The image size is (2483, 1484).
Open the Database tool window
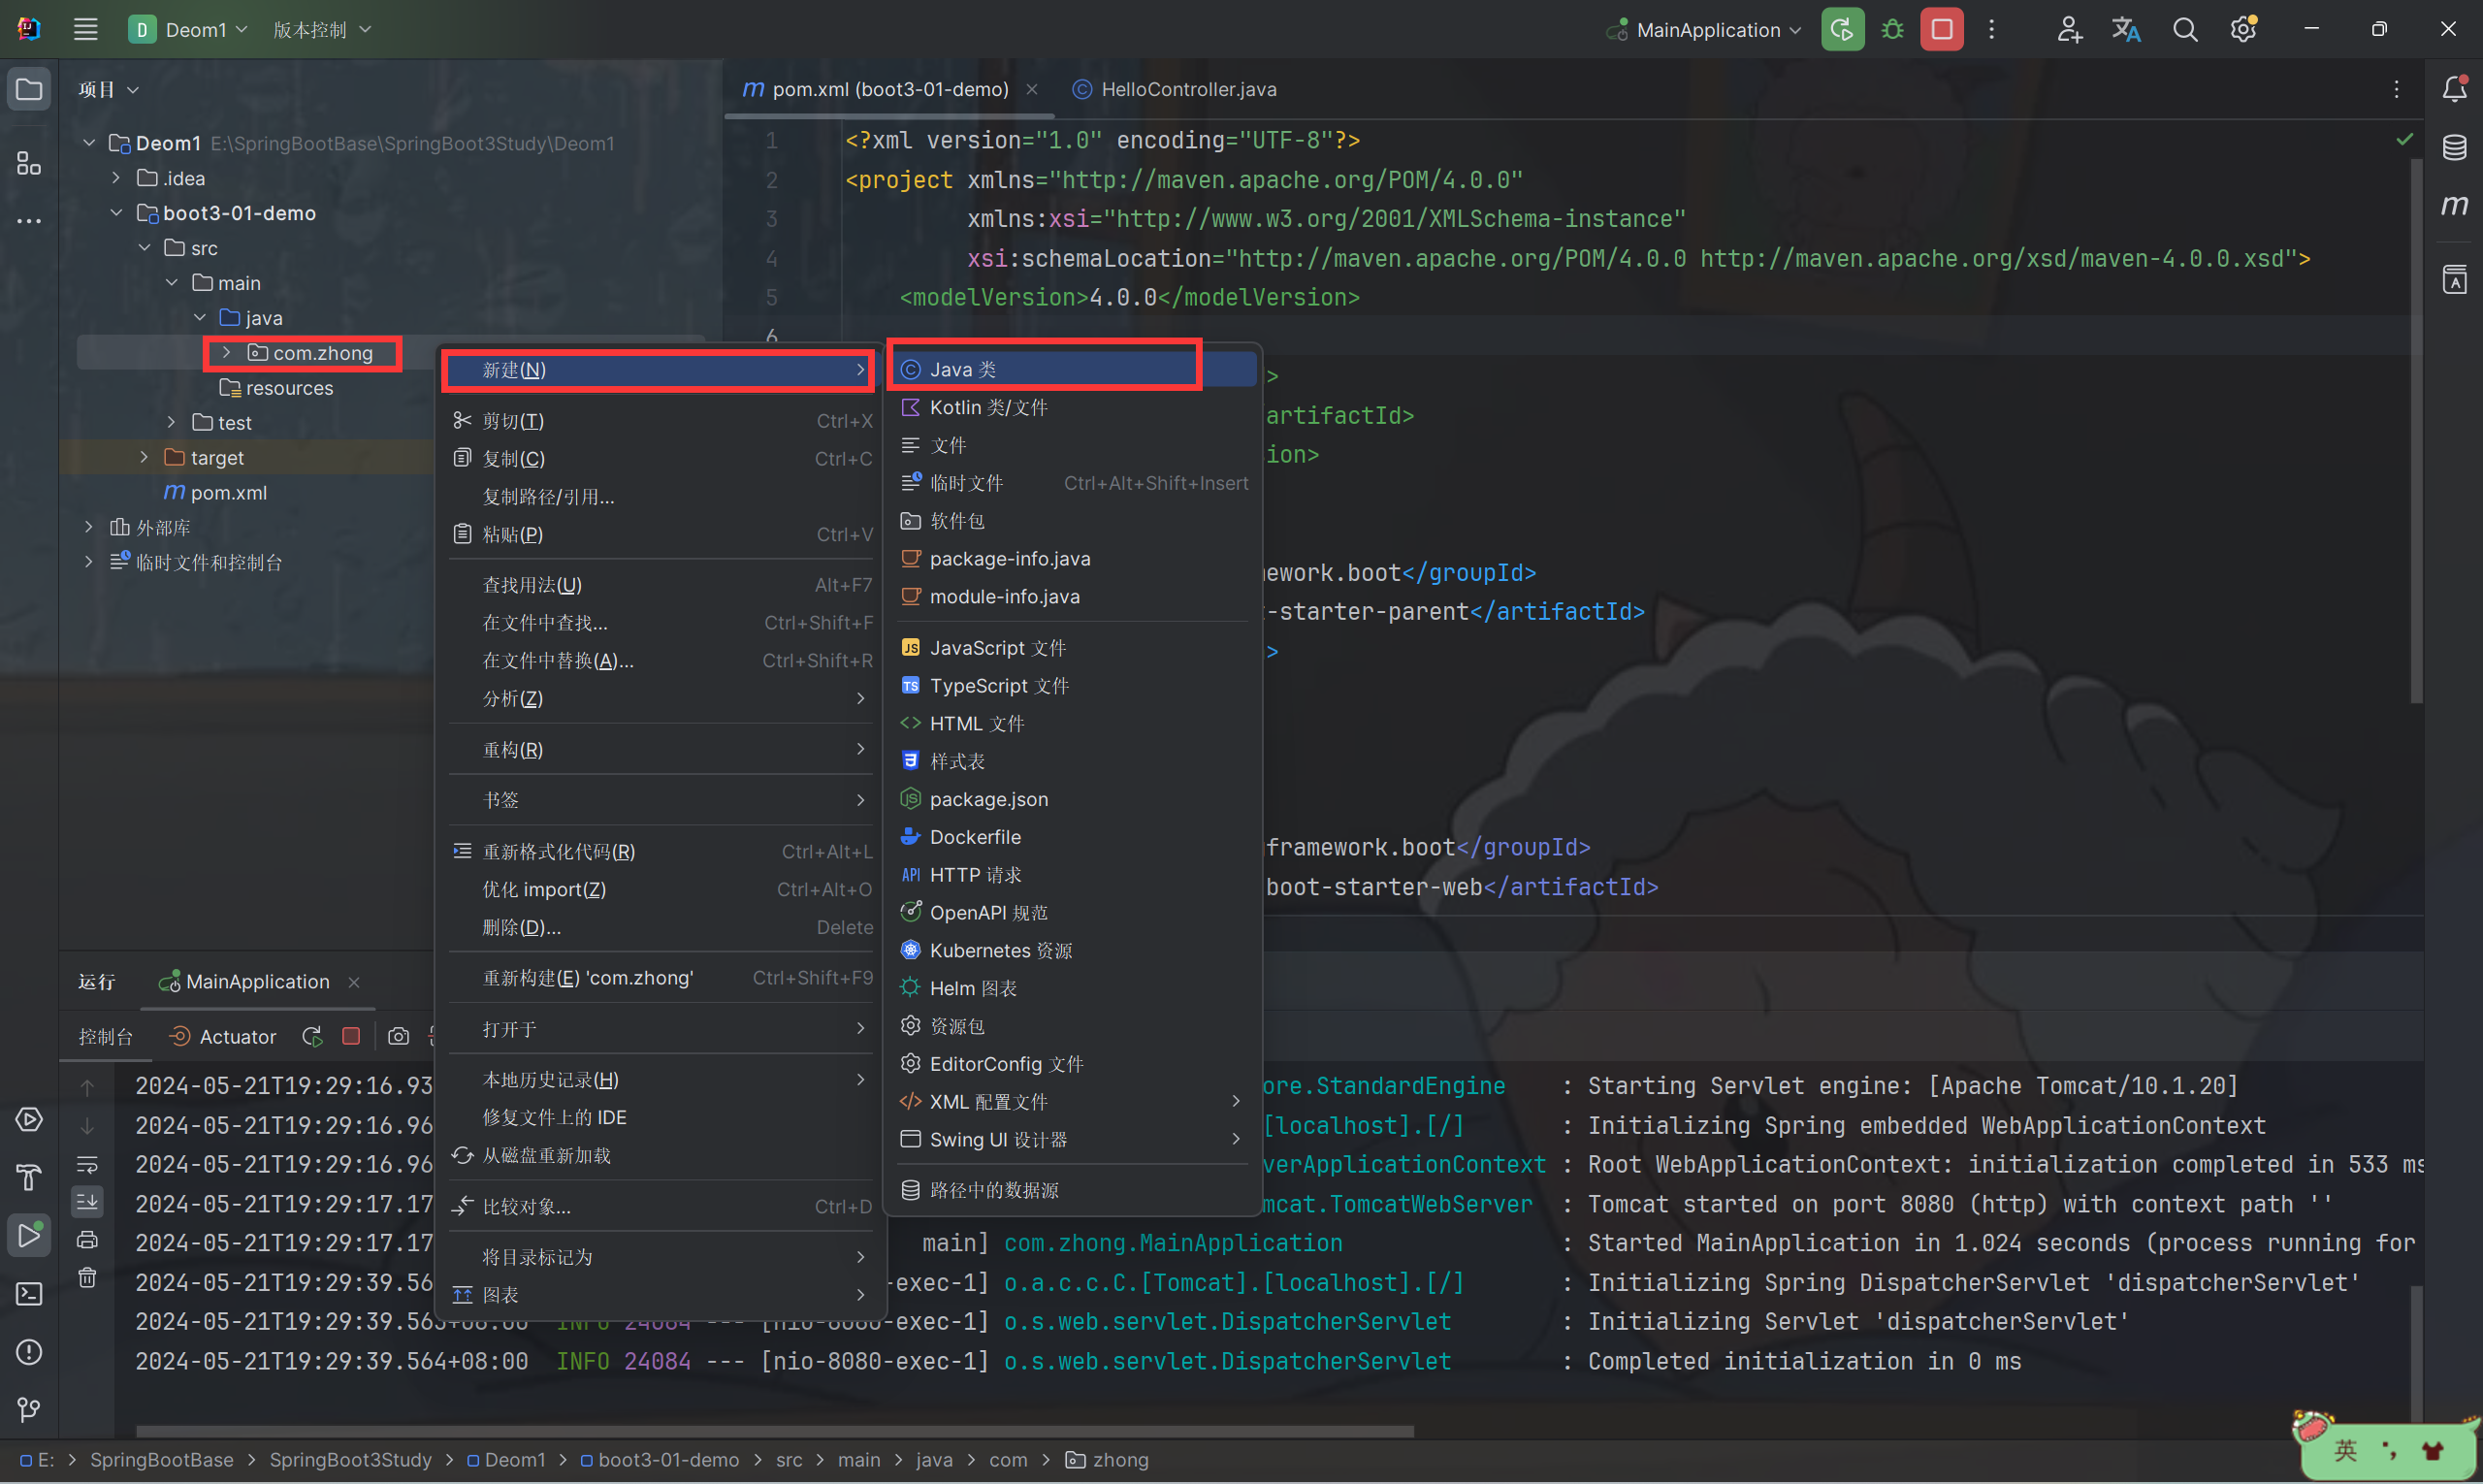[2455, 147]
